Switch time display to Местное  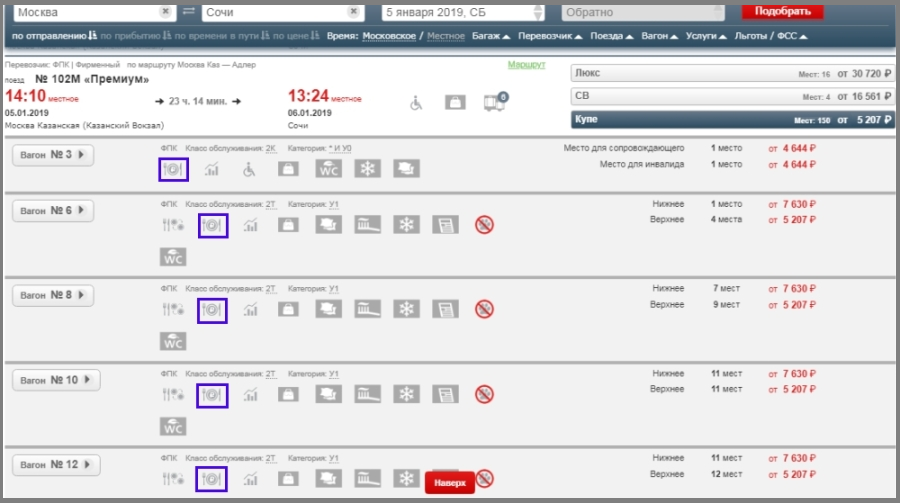point(446,36)
